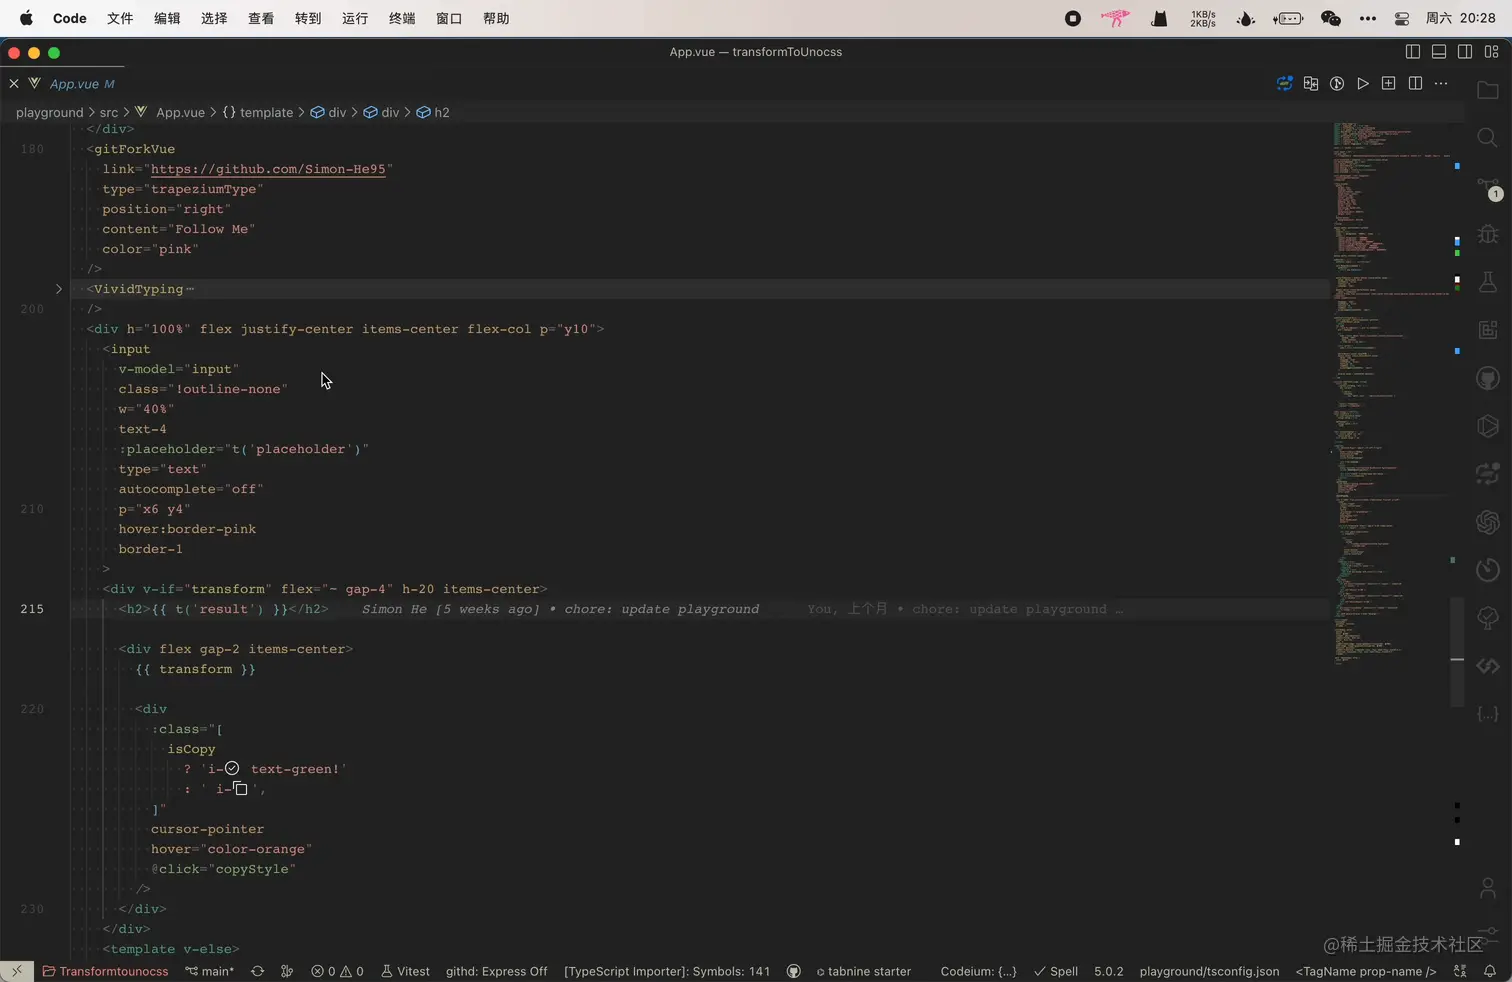The image size is (1512, 982).
Task: Select the App.vue editor tab
Action: pyautogui.click(x=73, y=84)
